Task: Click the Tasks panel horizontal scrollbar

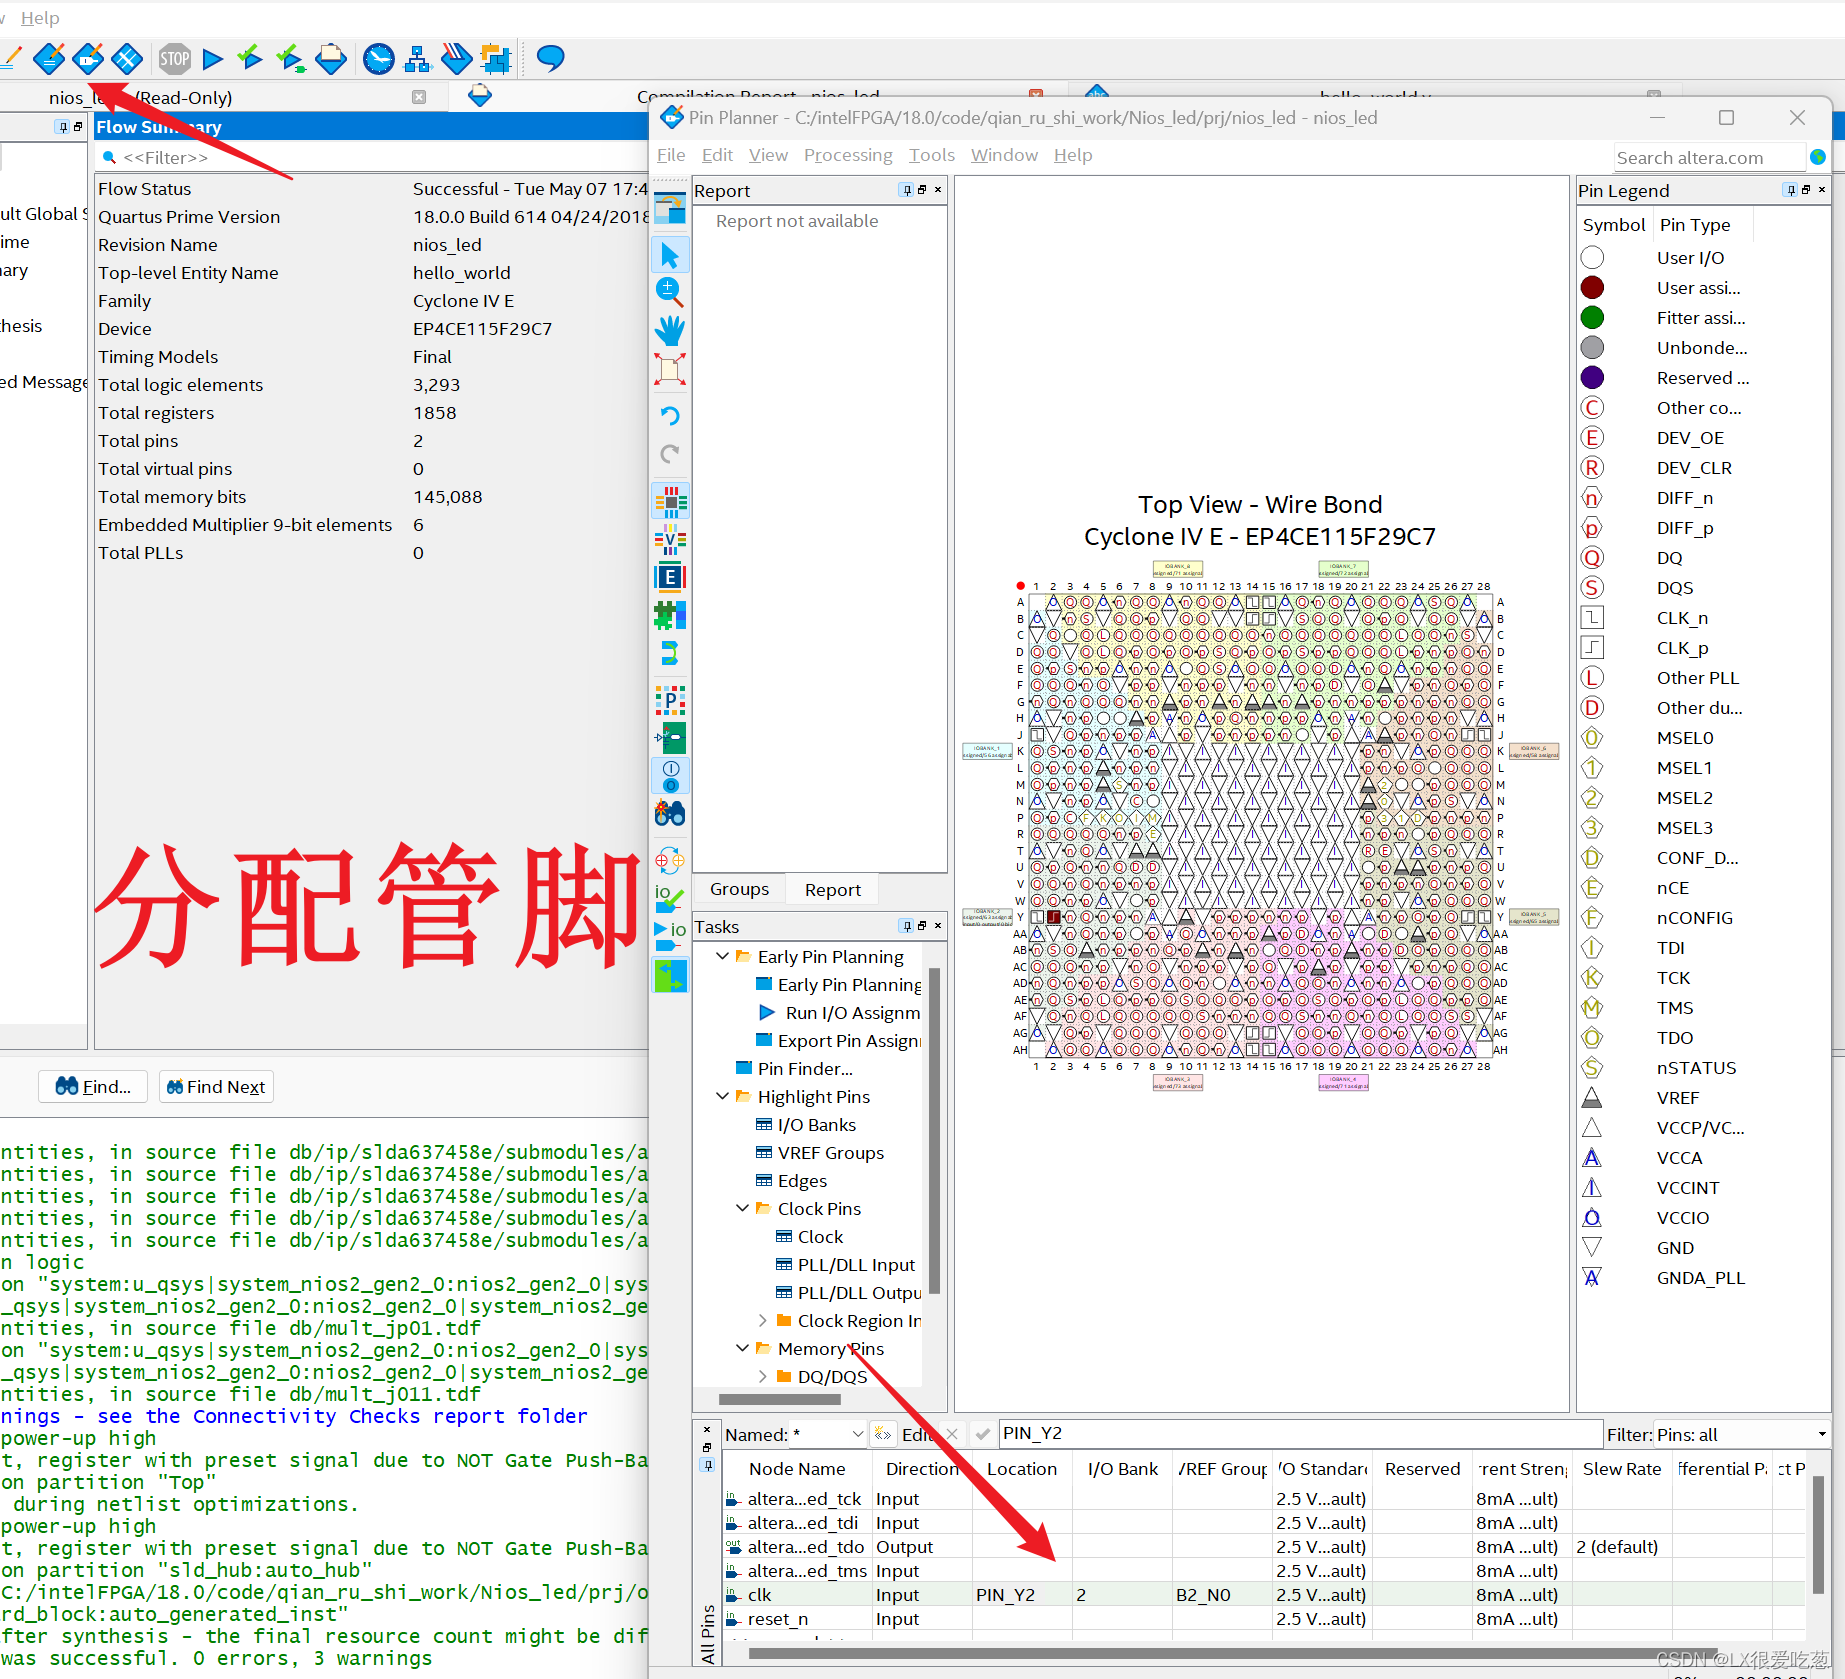Action: [x=780, y=1399]
